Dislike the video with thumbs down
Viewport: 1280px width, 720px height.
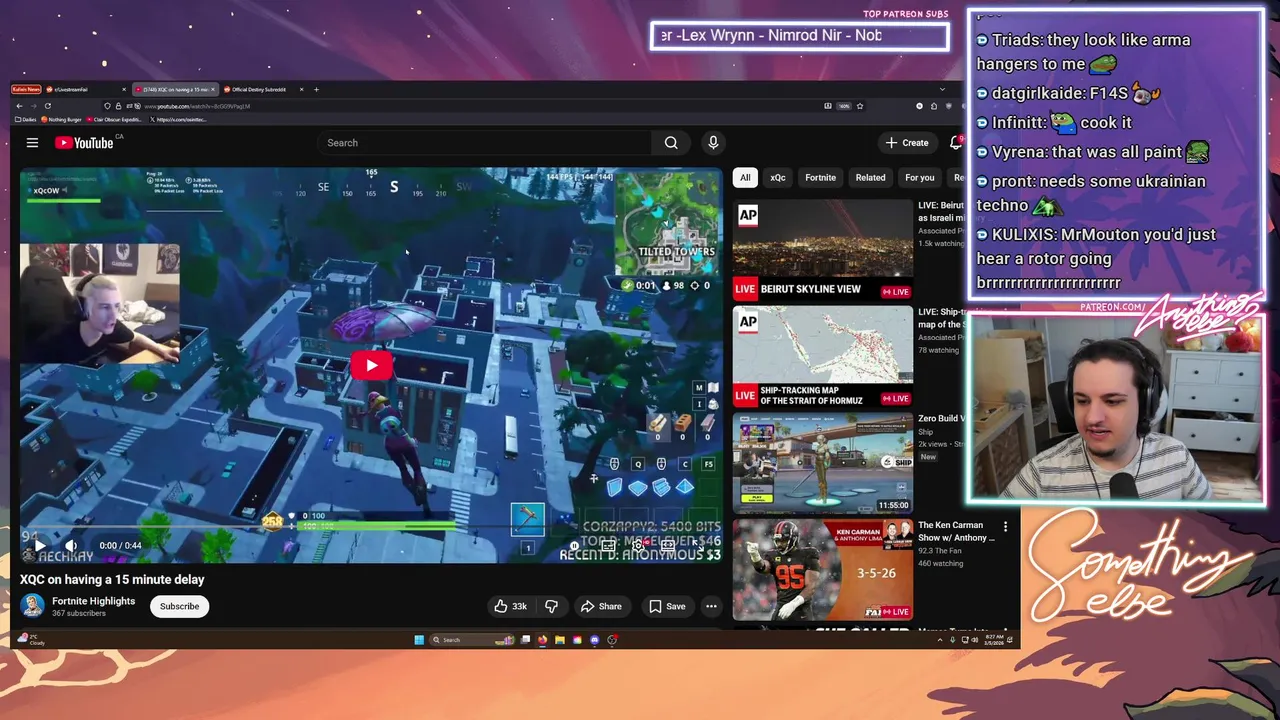(551, 606)
